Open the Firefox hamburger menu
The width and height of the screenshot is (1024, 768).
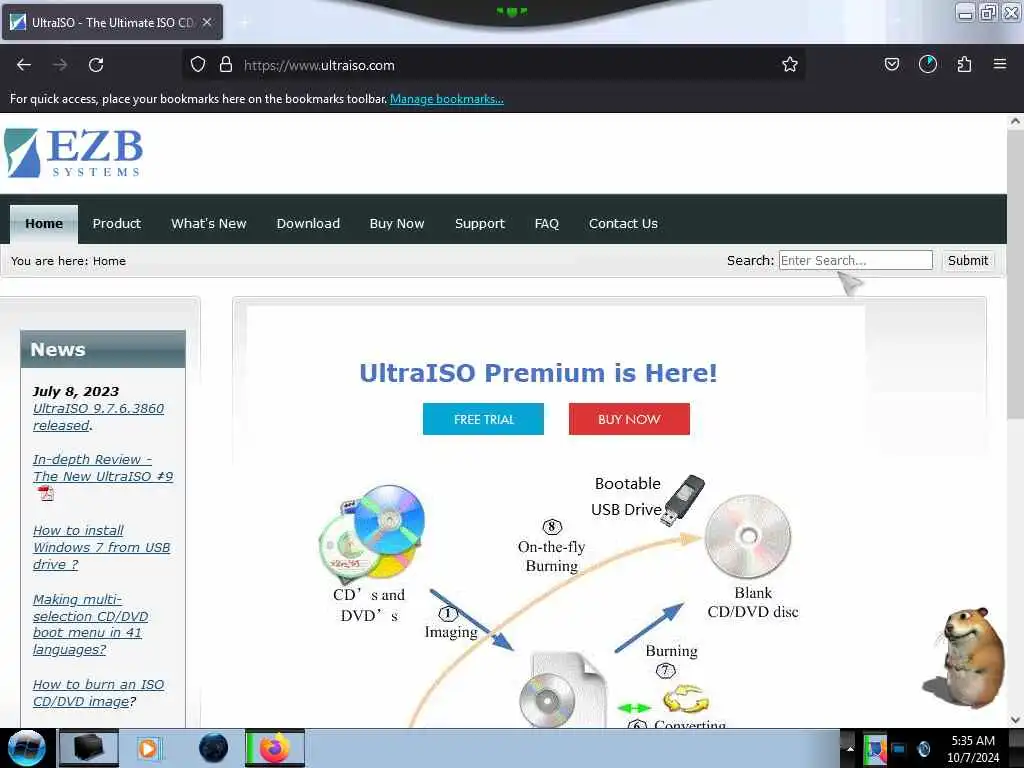(999, 64)
